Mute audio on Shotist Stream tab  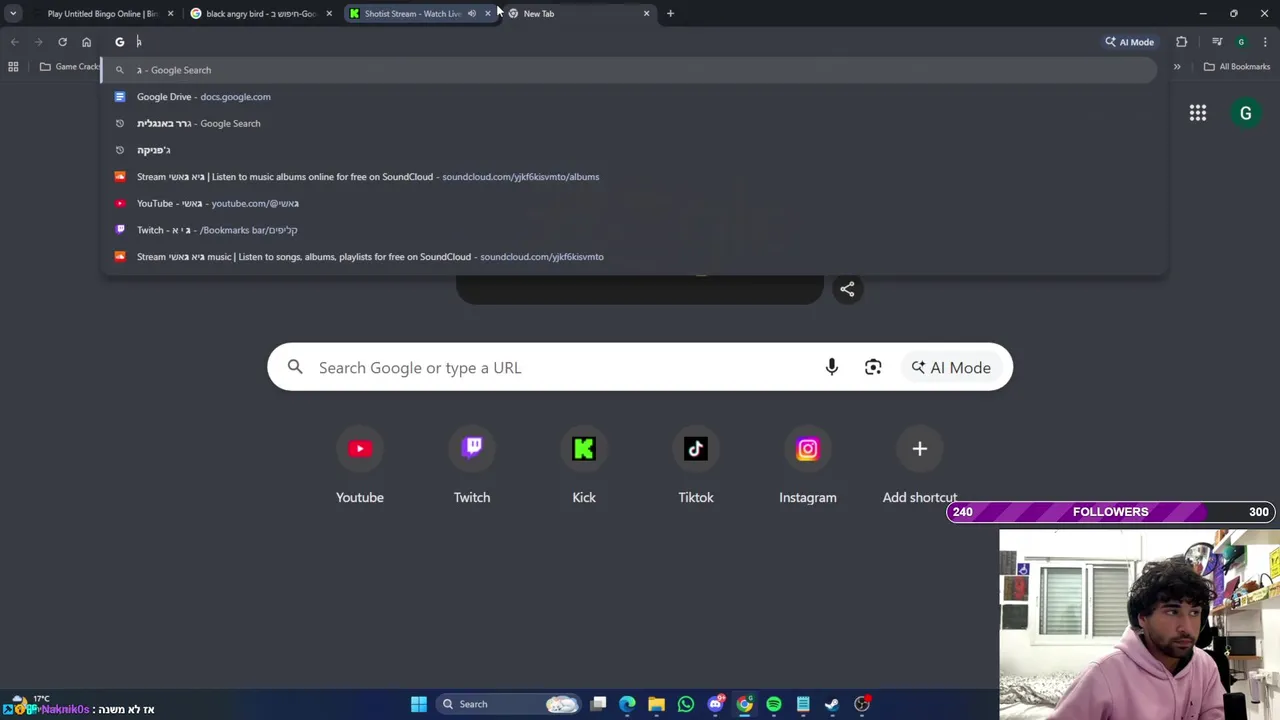(471, 14)
